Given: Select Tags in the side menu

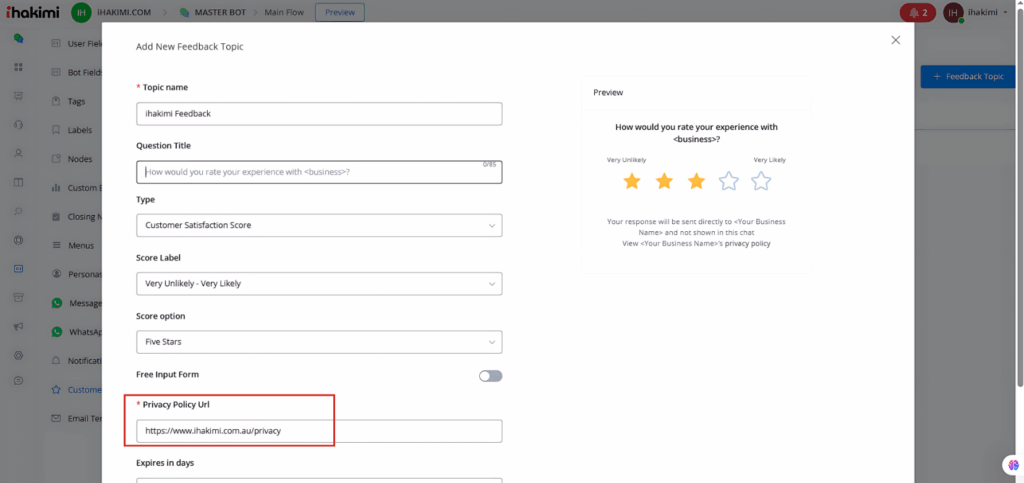Looking at the screenshot, I should coord(76,101).
